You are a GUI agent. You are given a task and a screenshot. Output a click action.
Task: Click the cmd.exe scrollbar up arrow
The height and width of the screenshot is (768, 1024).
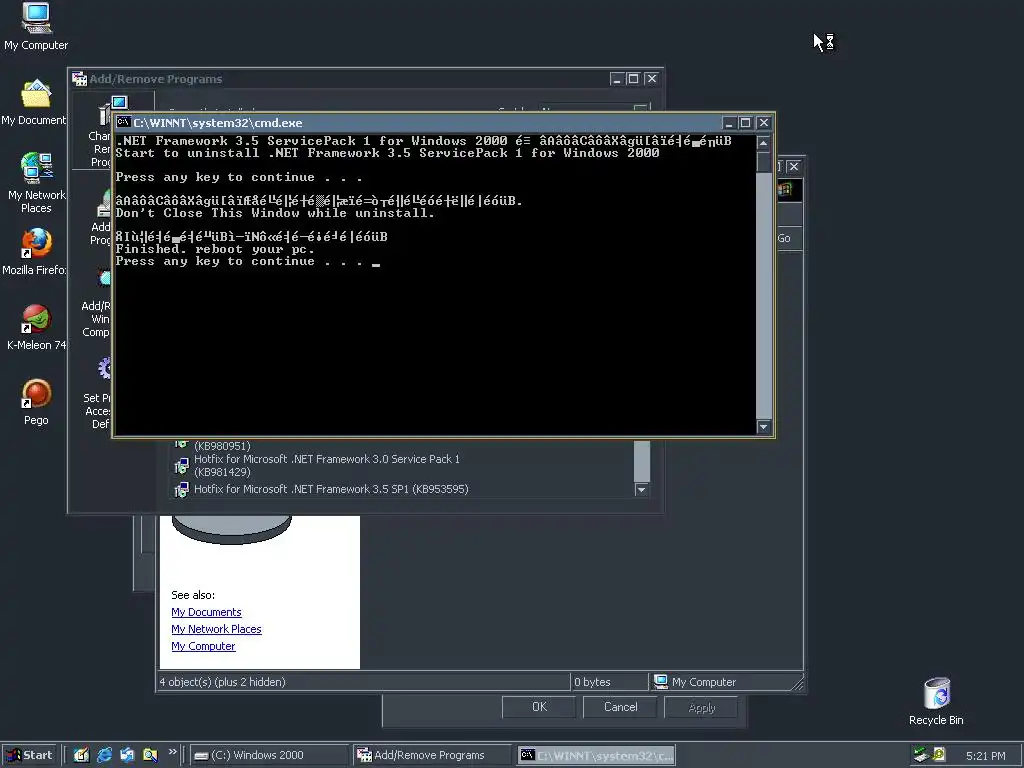coord(763,142)
